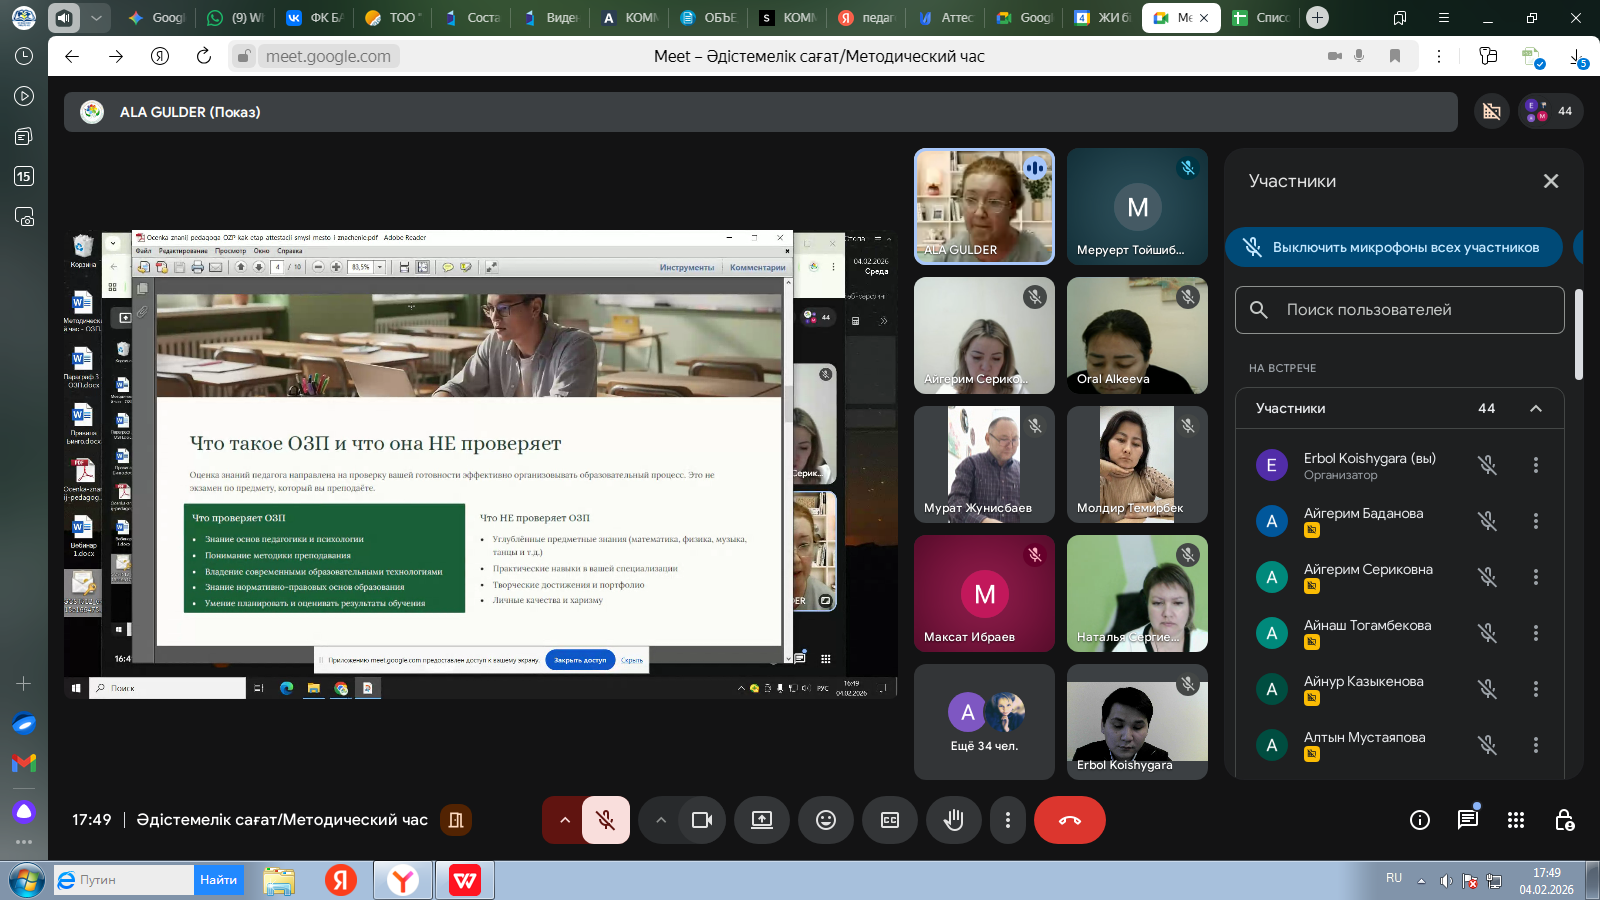Viewport: 1600px width, 900px height.
Task: Open the meeting info details icon
Action: point(1419,820)
